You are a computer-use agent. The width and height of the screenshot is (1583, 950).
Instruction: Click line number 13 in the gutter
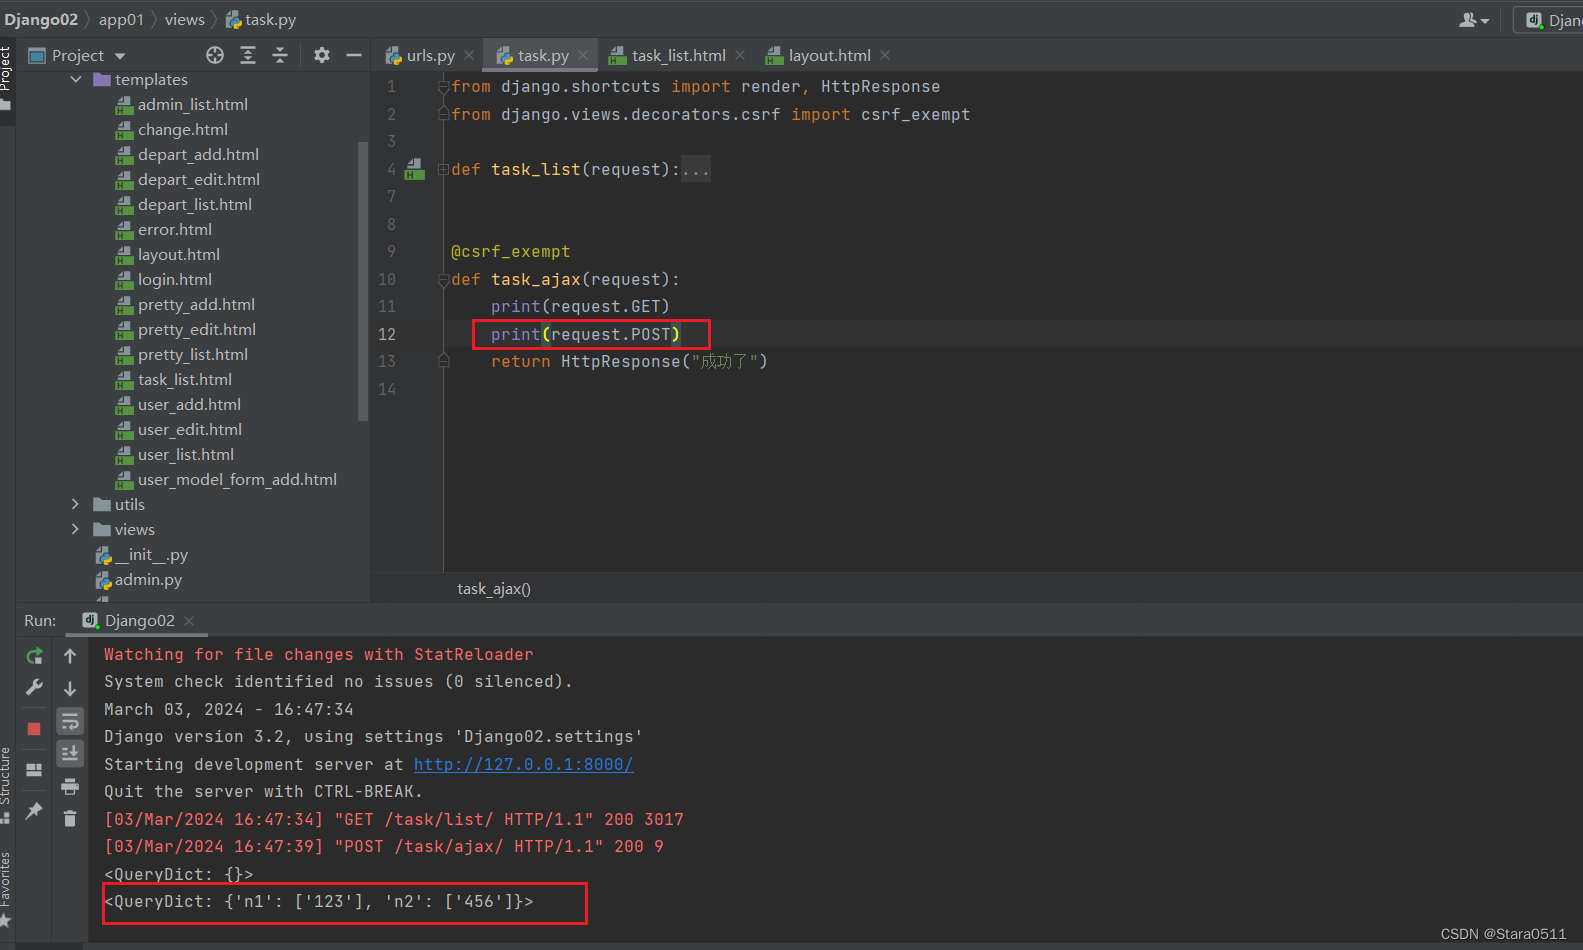click(387, 361)
